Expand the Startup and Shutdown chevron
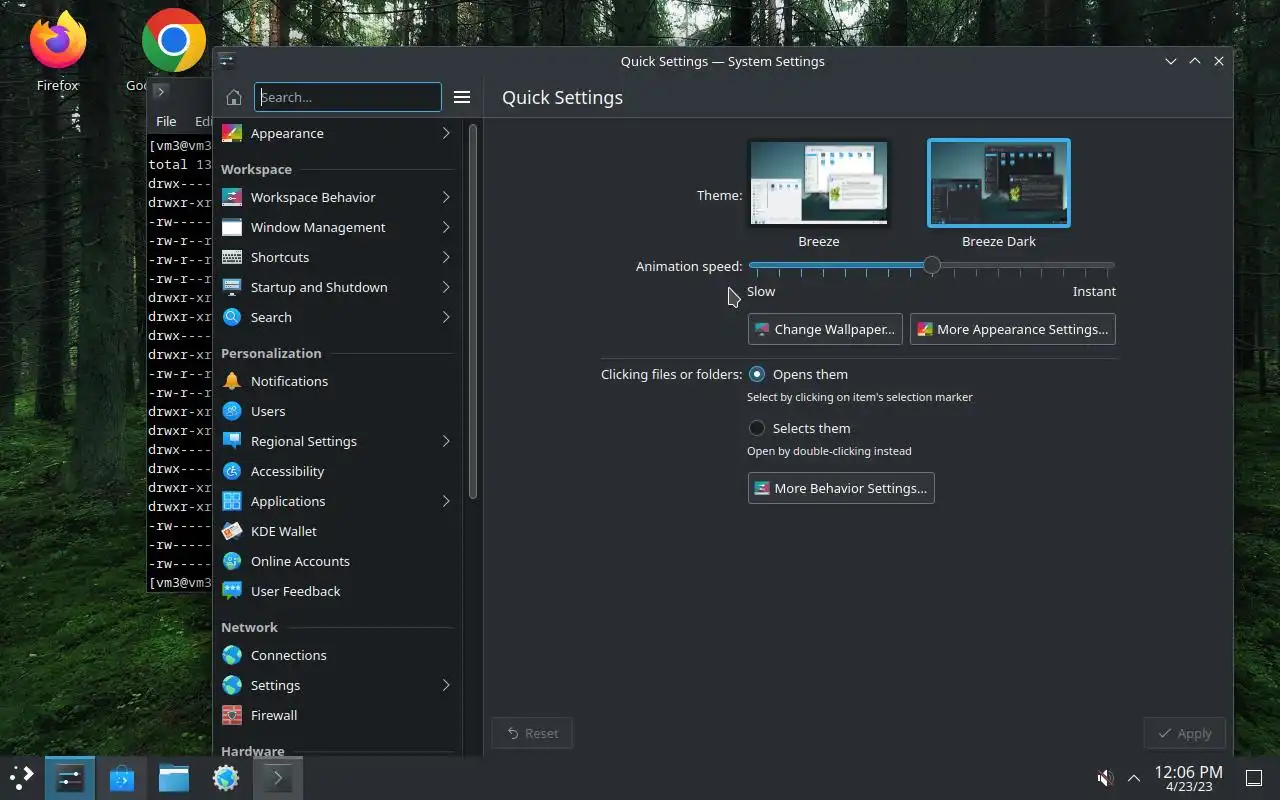 tap(446, 287)
